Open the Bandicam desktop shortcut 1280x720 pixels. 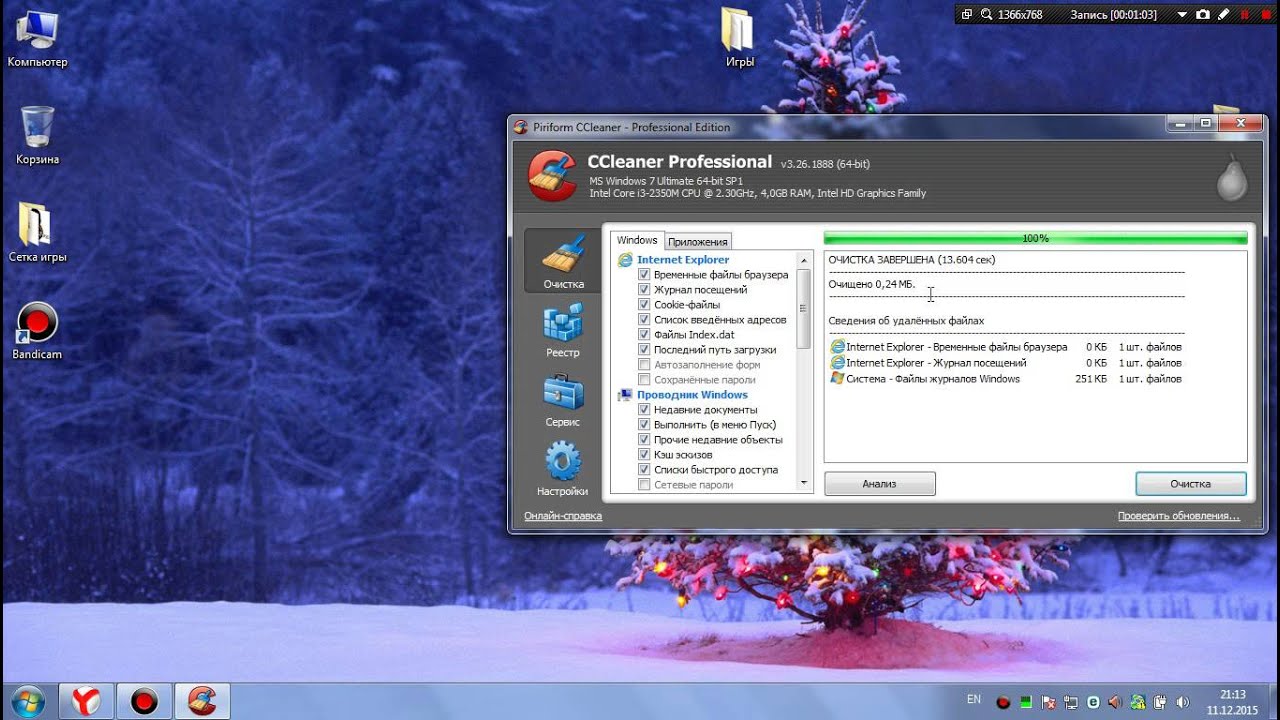37,331
